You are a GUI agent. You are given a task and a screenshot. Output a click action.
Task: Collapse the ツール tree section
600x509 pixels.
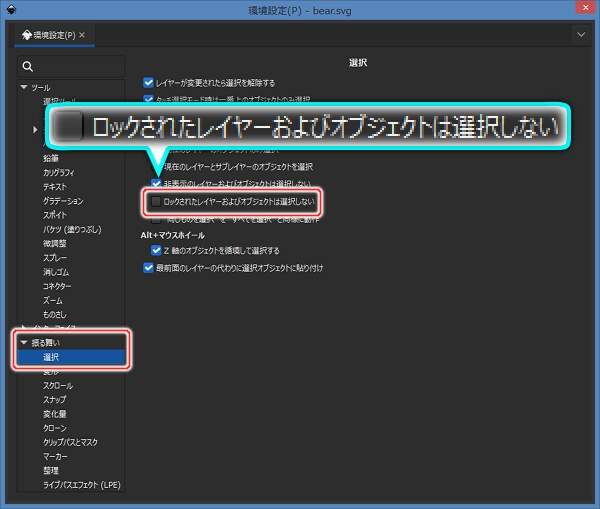24,87
